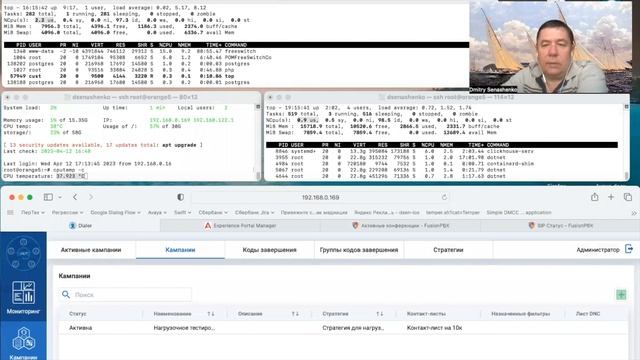Click the Simple DMCC application bookmark
This screenshot has width=640, height=360.
[519, 213]
